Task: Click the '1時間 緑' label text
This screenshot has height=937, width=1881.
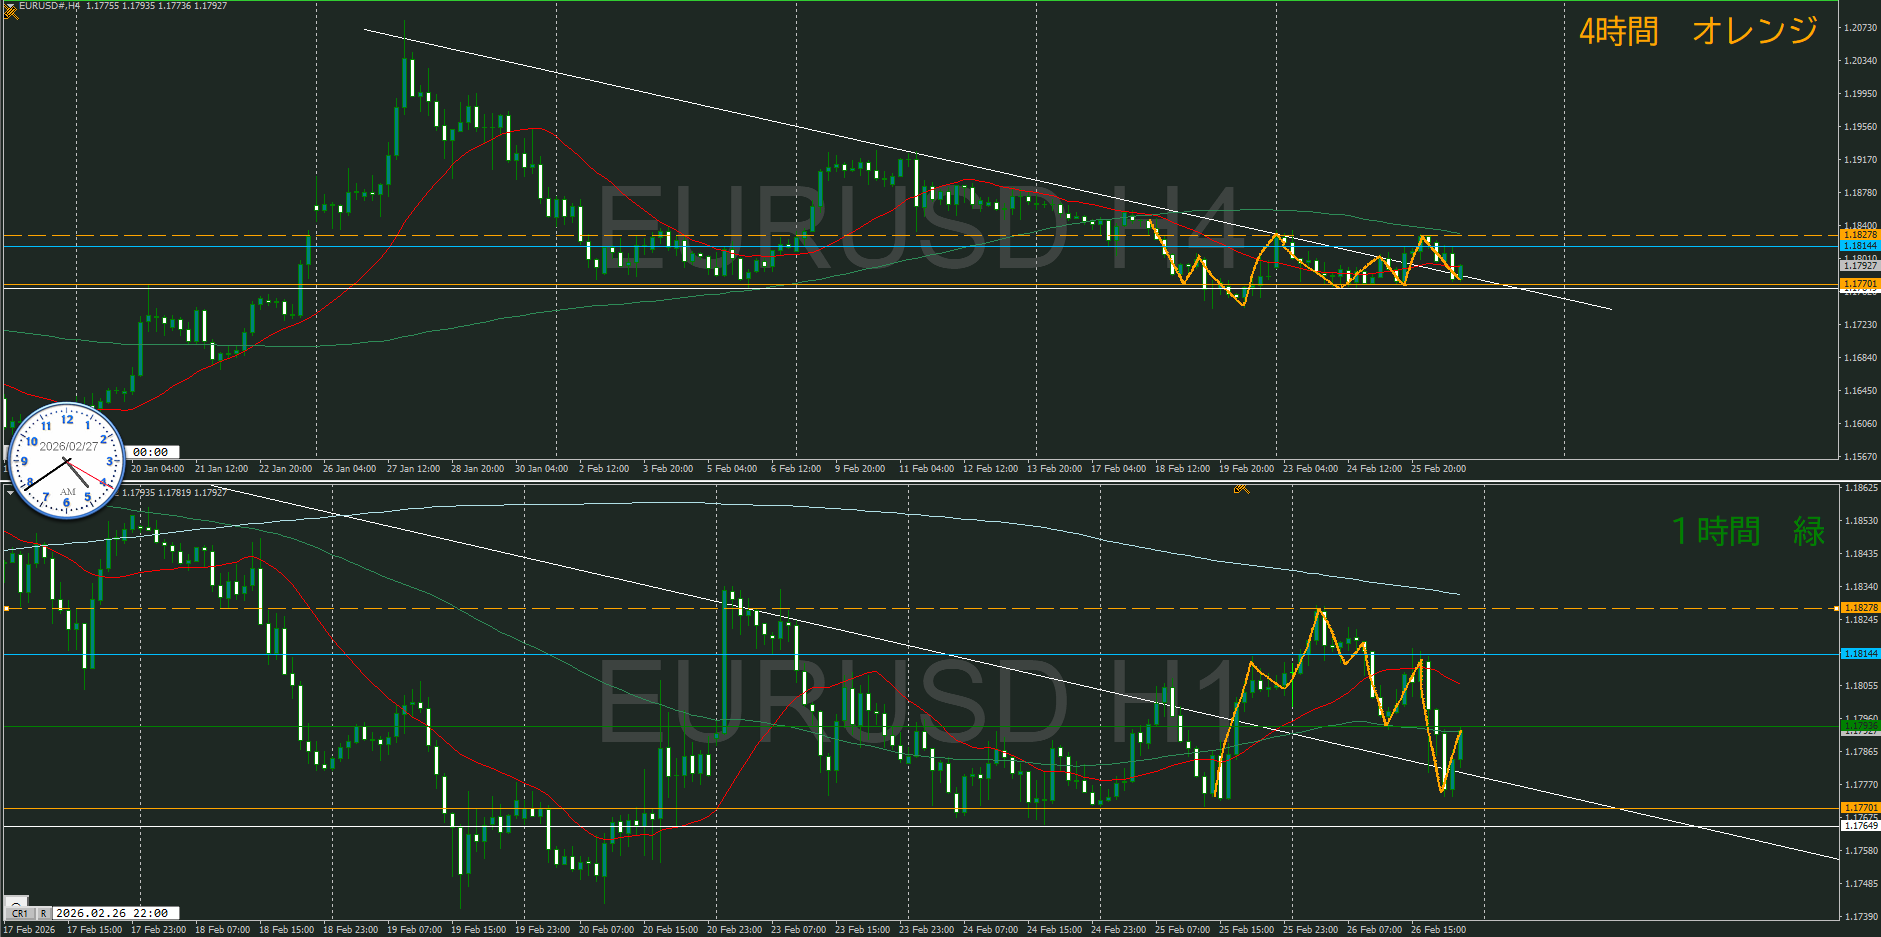Action: pyautogui.click(x=1747, y=531)
